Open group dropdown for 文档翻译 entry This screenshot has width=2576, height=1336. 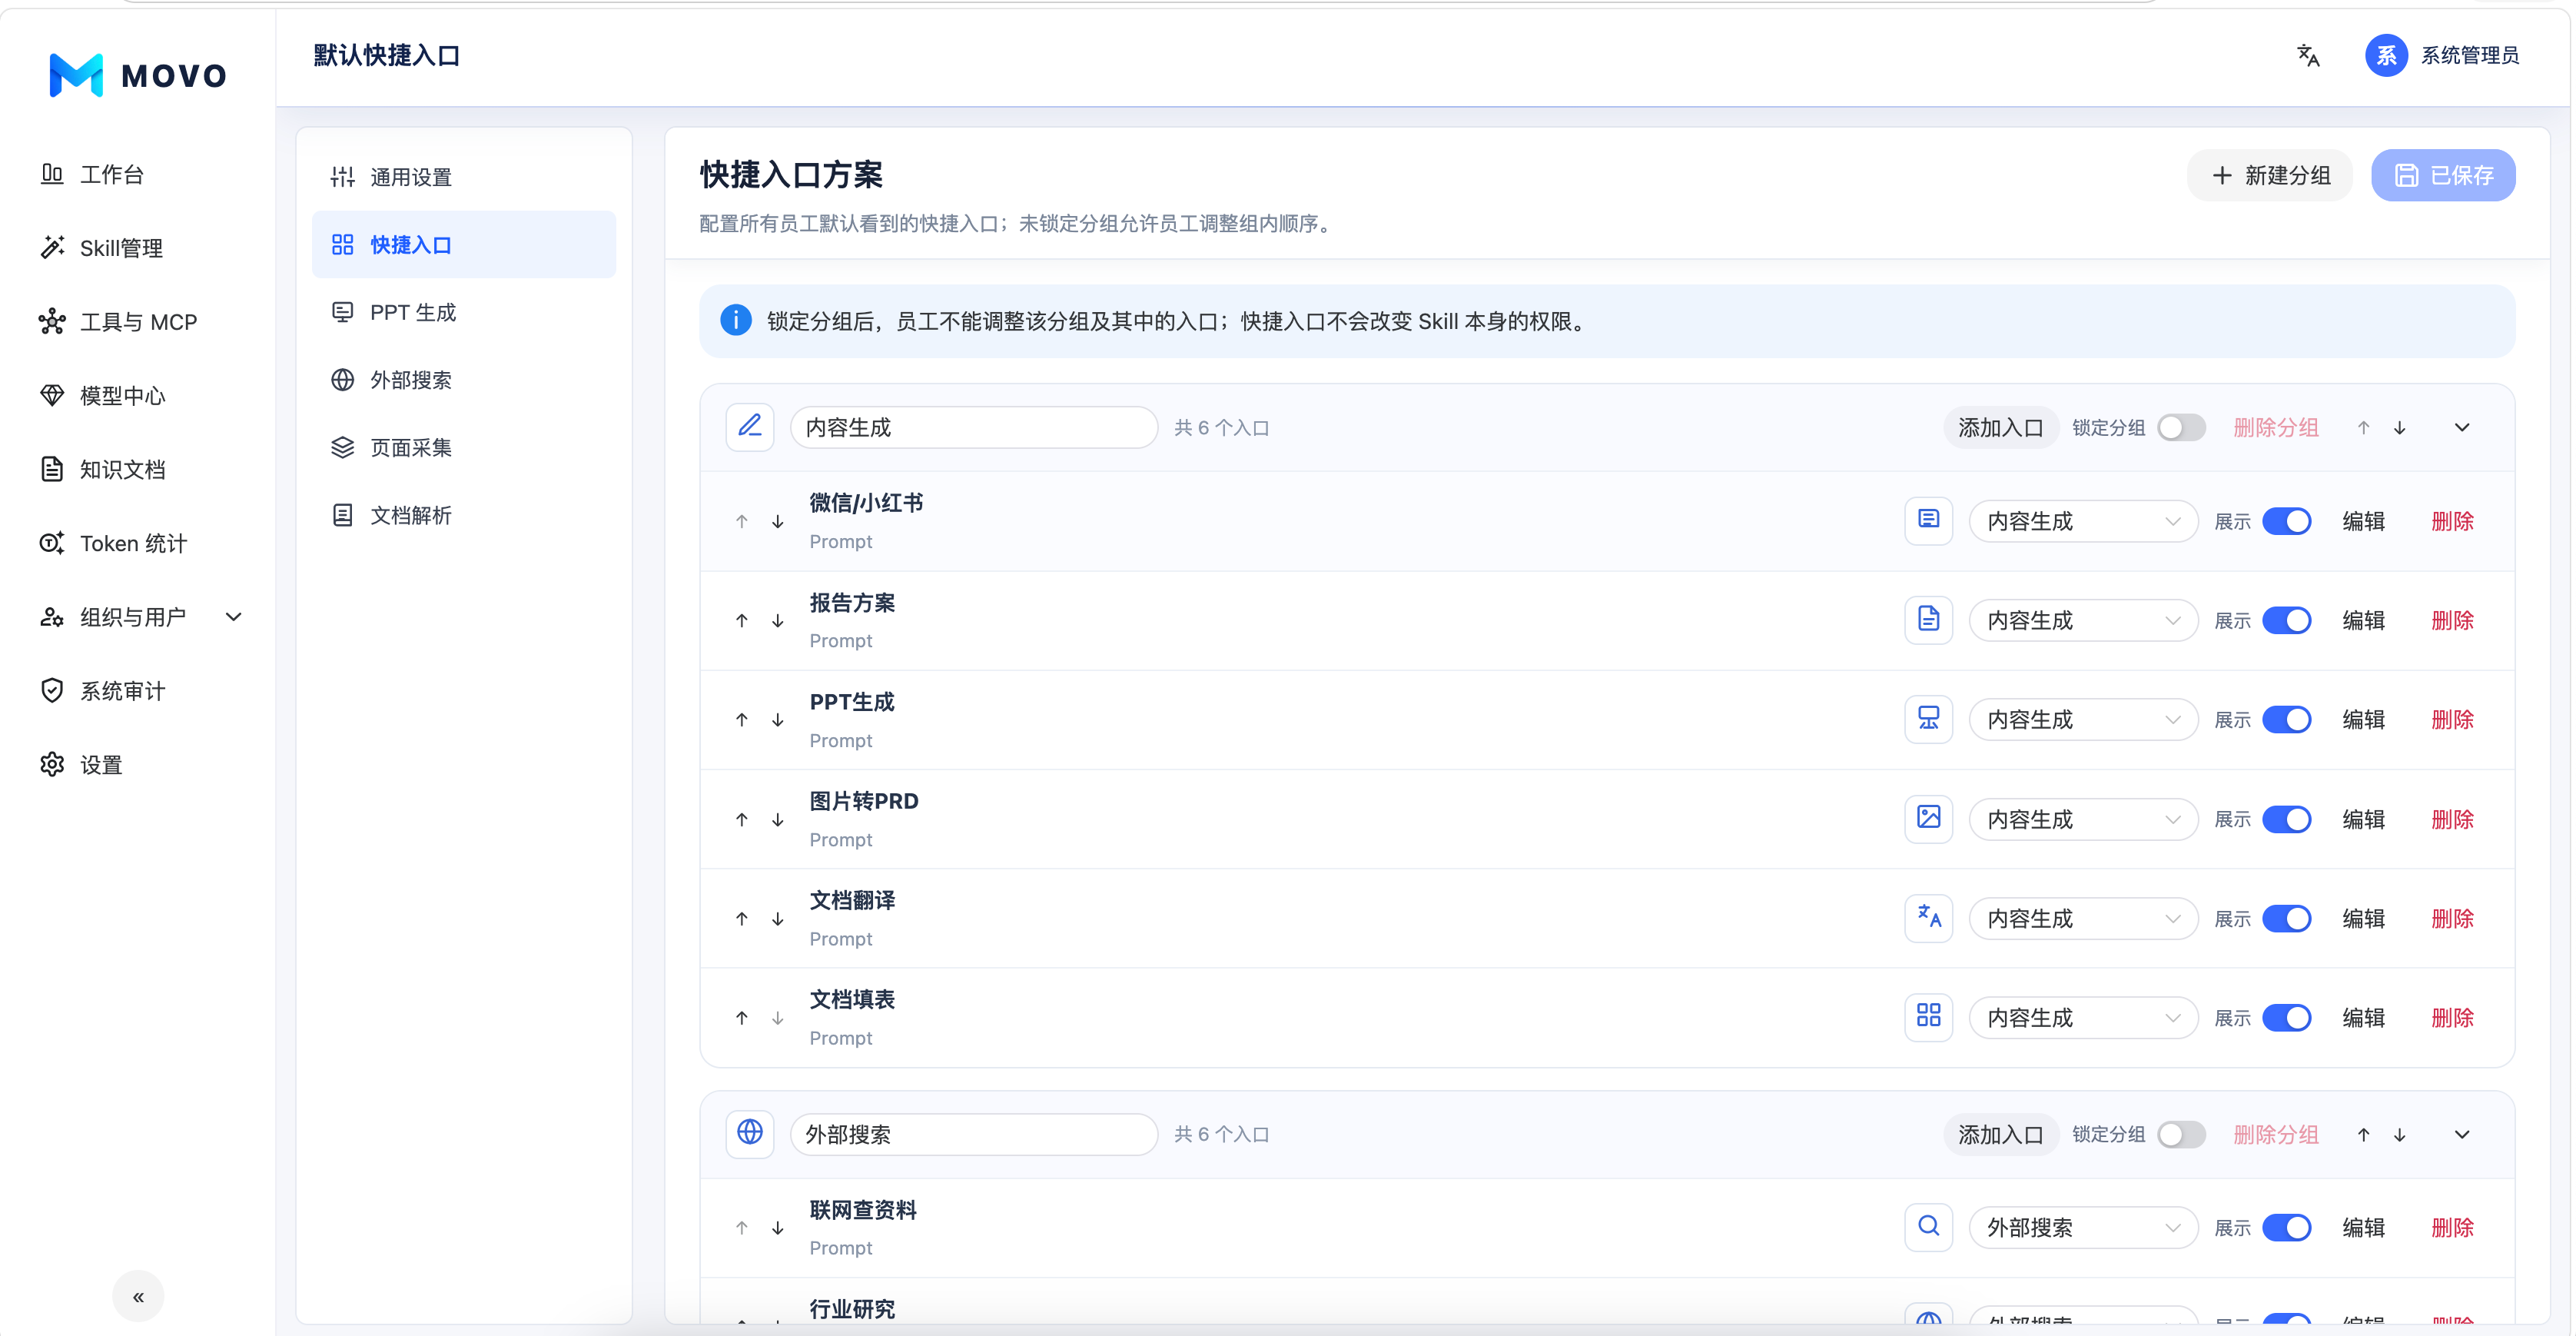tap(2083, 918)
